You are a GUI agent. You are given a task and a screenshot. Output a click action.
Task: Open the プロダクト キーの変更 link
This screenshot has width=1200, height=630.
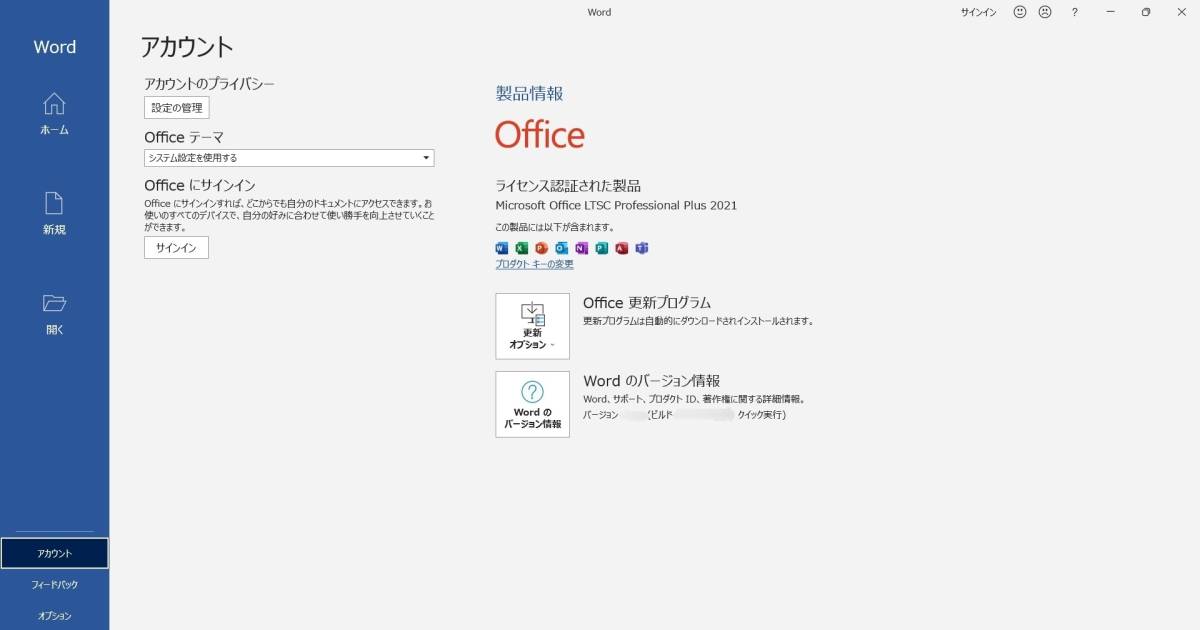(x=534, y=265)
